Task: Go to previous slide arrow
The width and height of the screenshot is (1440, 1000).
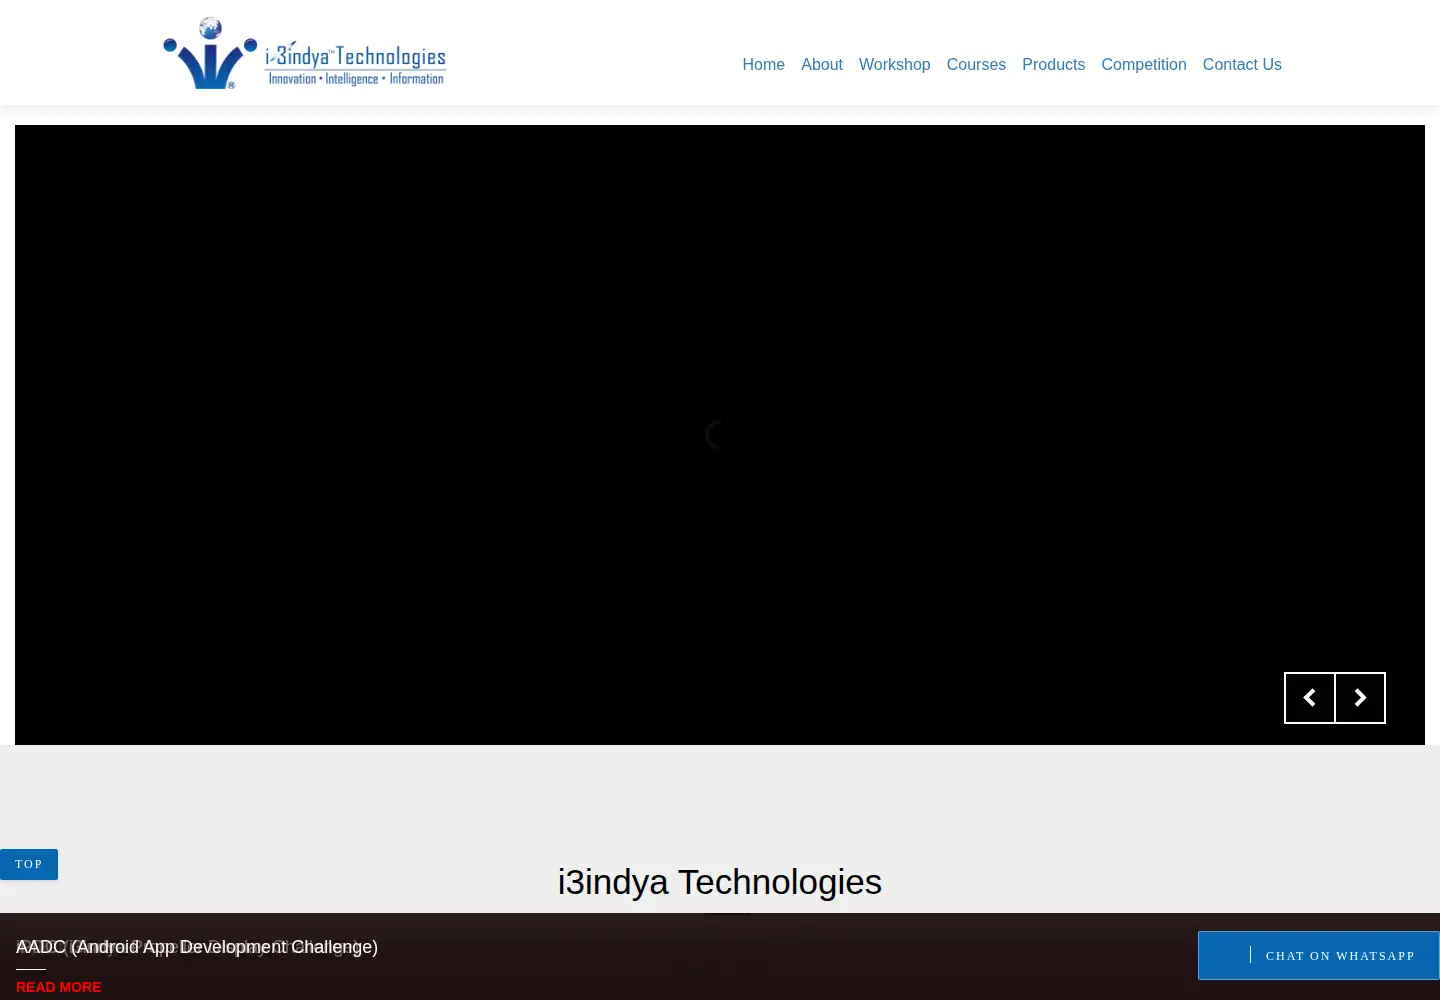Action: click(x=1310, y=698)
